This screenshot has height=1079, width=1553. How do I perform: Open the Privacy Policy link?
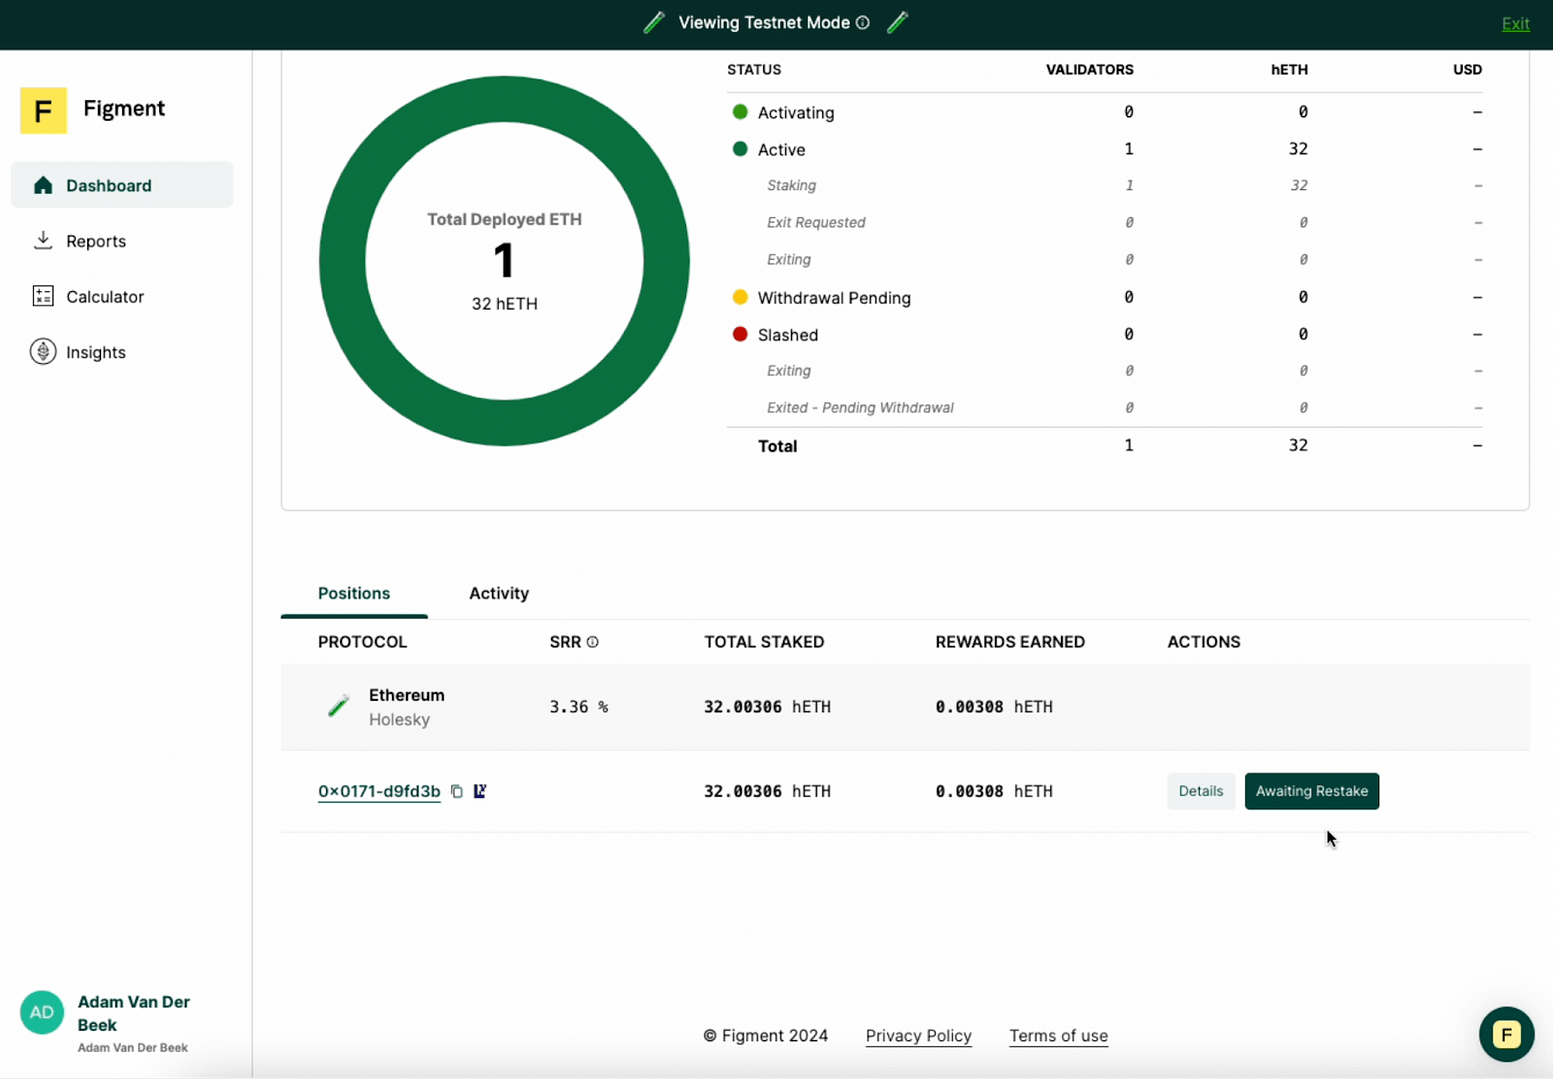[918, 1036]
